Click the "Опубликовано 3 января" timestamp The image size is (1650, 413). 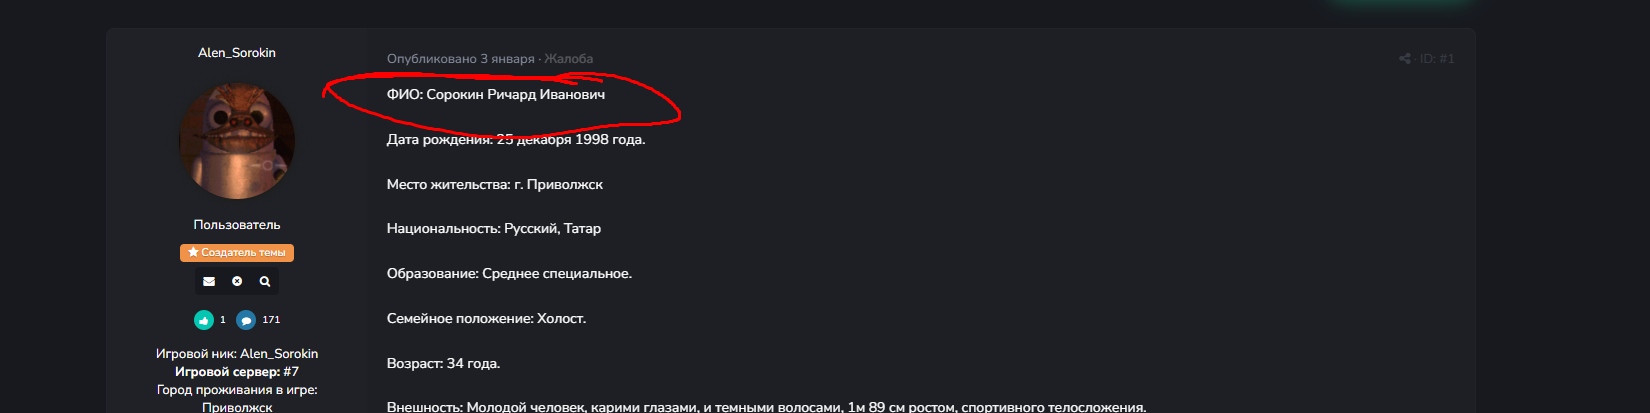tap(461, 59)
